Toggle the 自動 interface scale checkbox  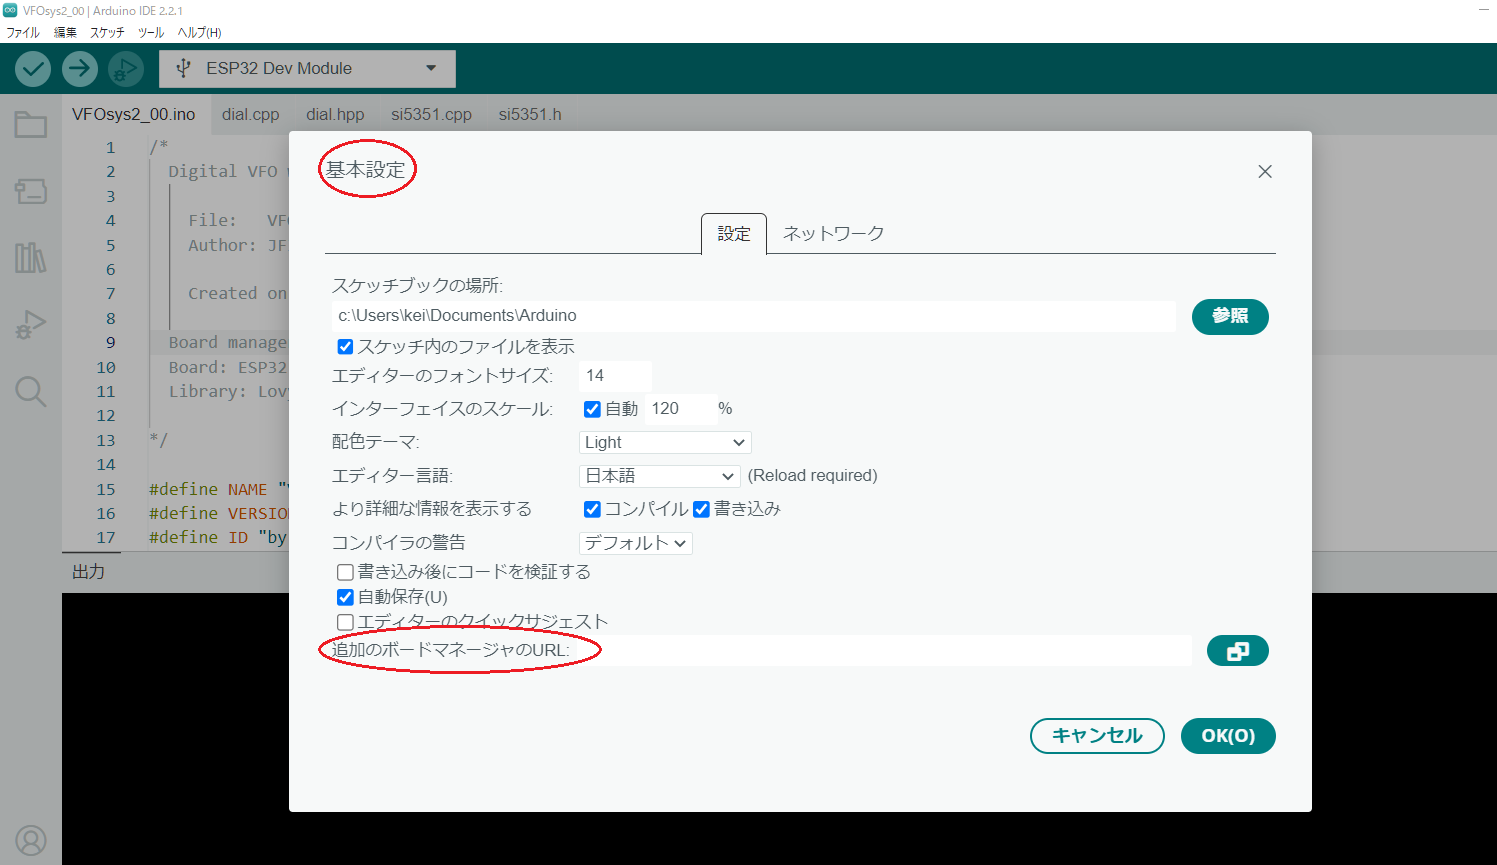pyautogui.click(x=592, y=409)
